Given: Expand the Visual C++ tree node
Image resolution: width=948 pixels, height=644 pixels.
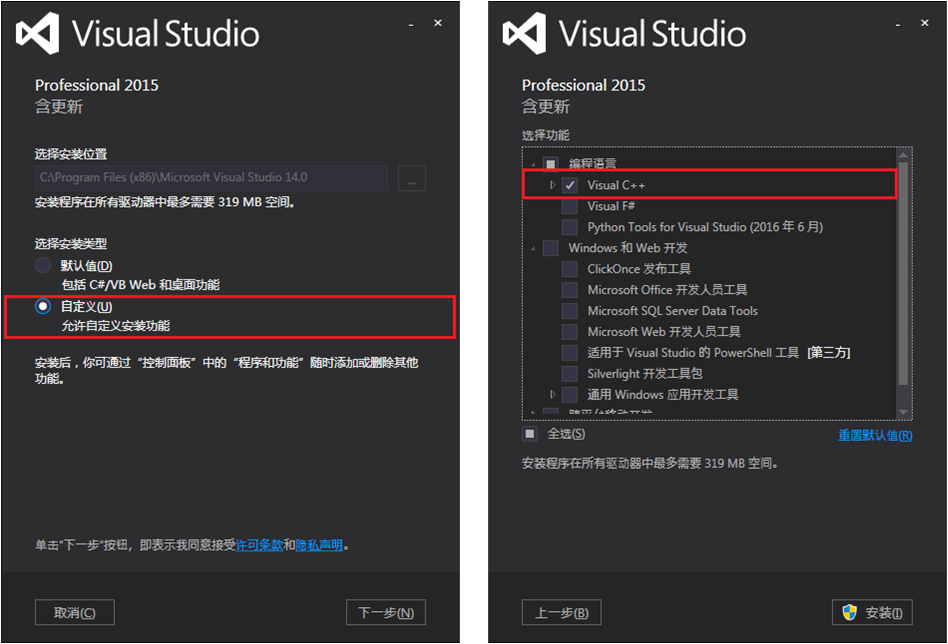Looking at the screenshot, I should (x=552, y=185).
